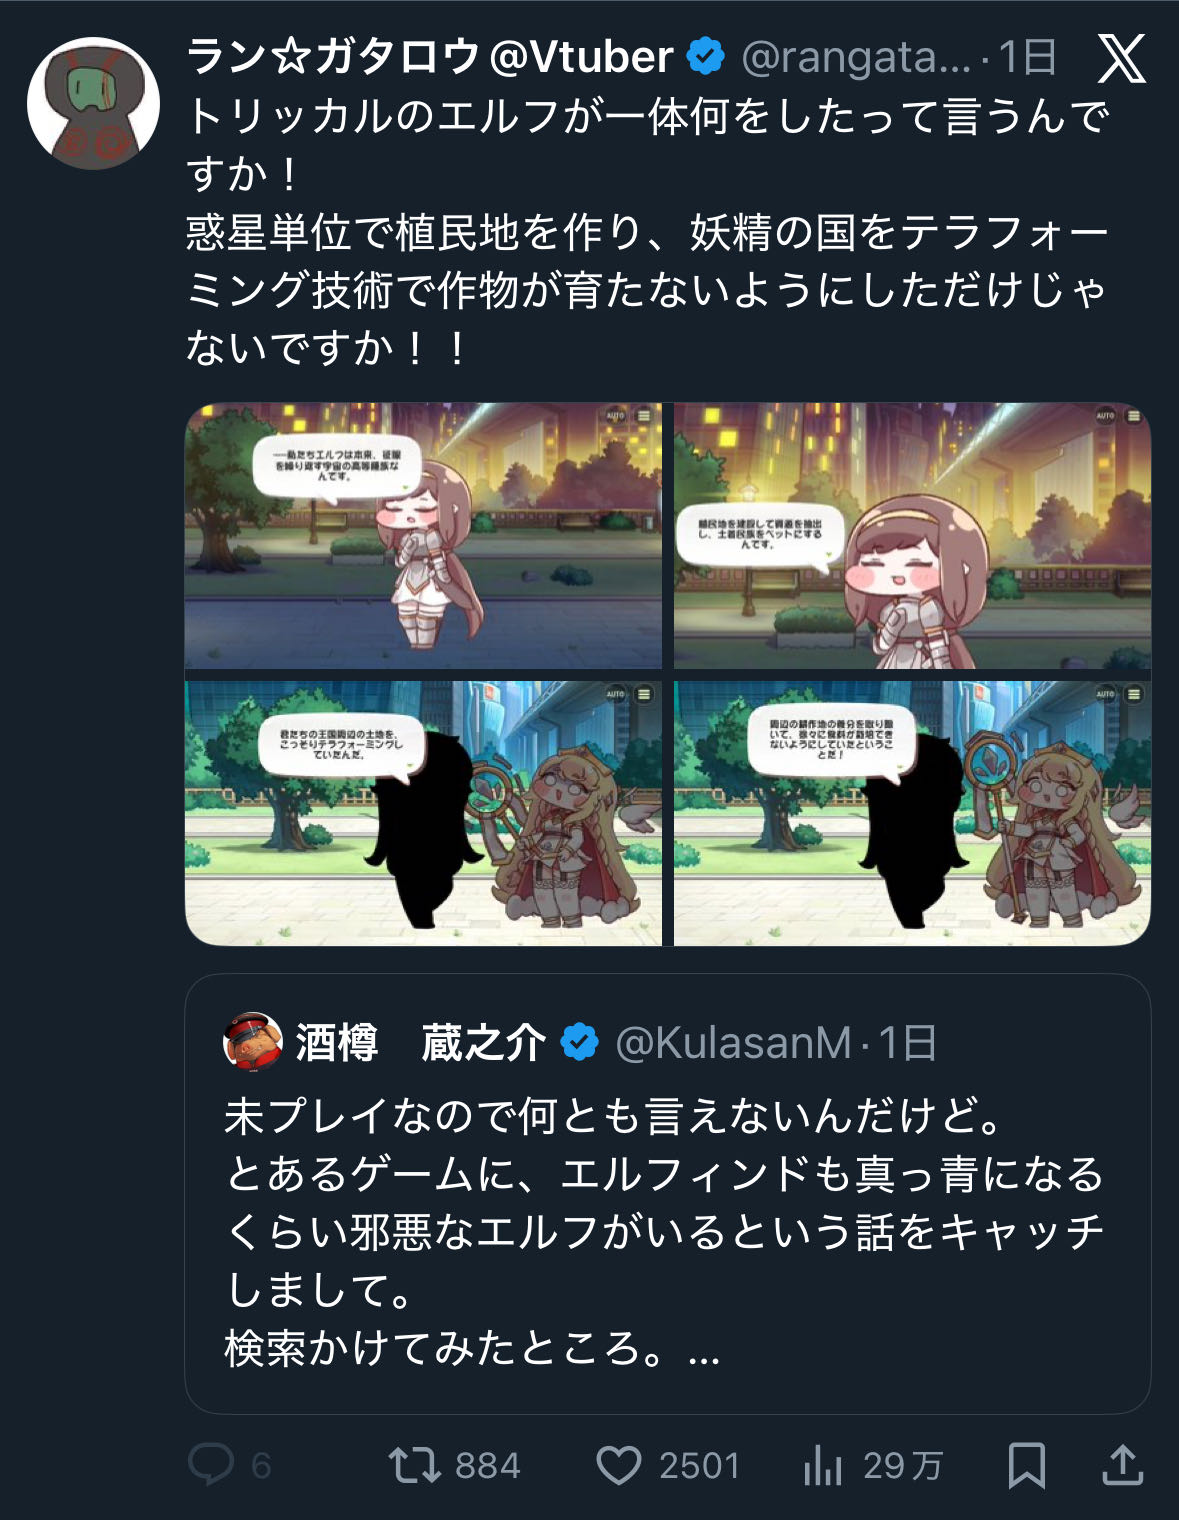The height and width of the screenshot is (1520, 1179).
Task: Tap the reply speech bubble icon
Action: (211, 1465)
